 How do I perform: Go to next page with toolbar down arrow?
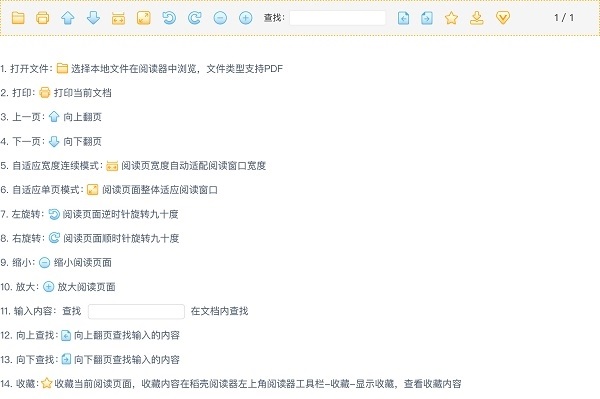(x=93, y=18)
